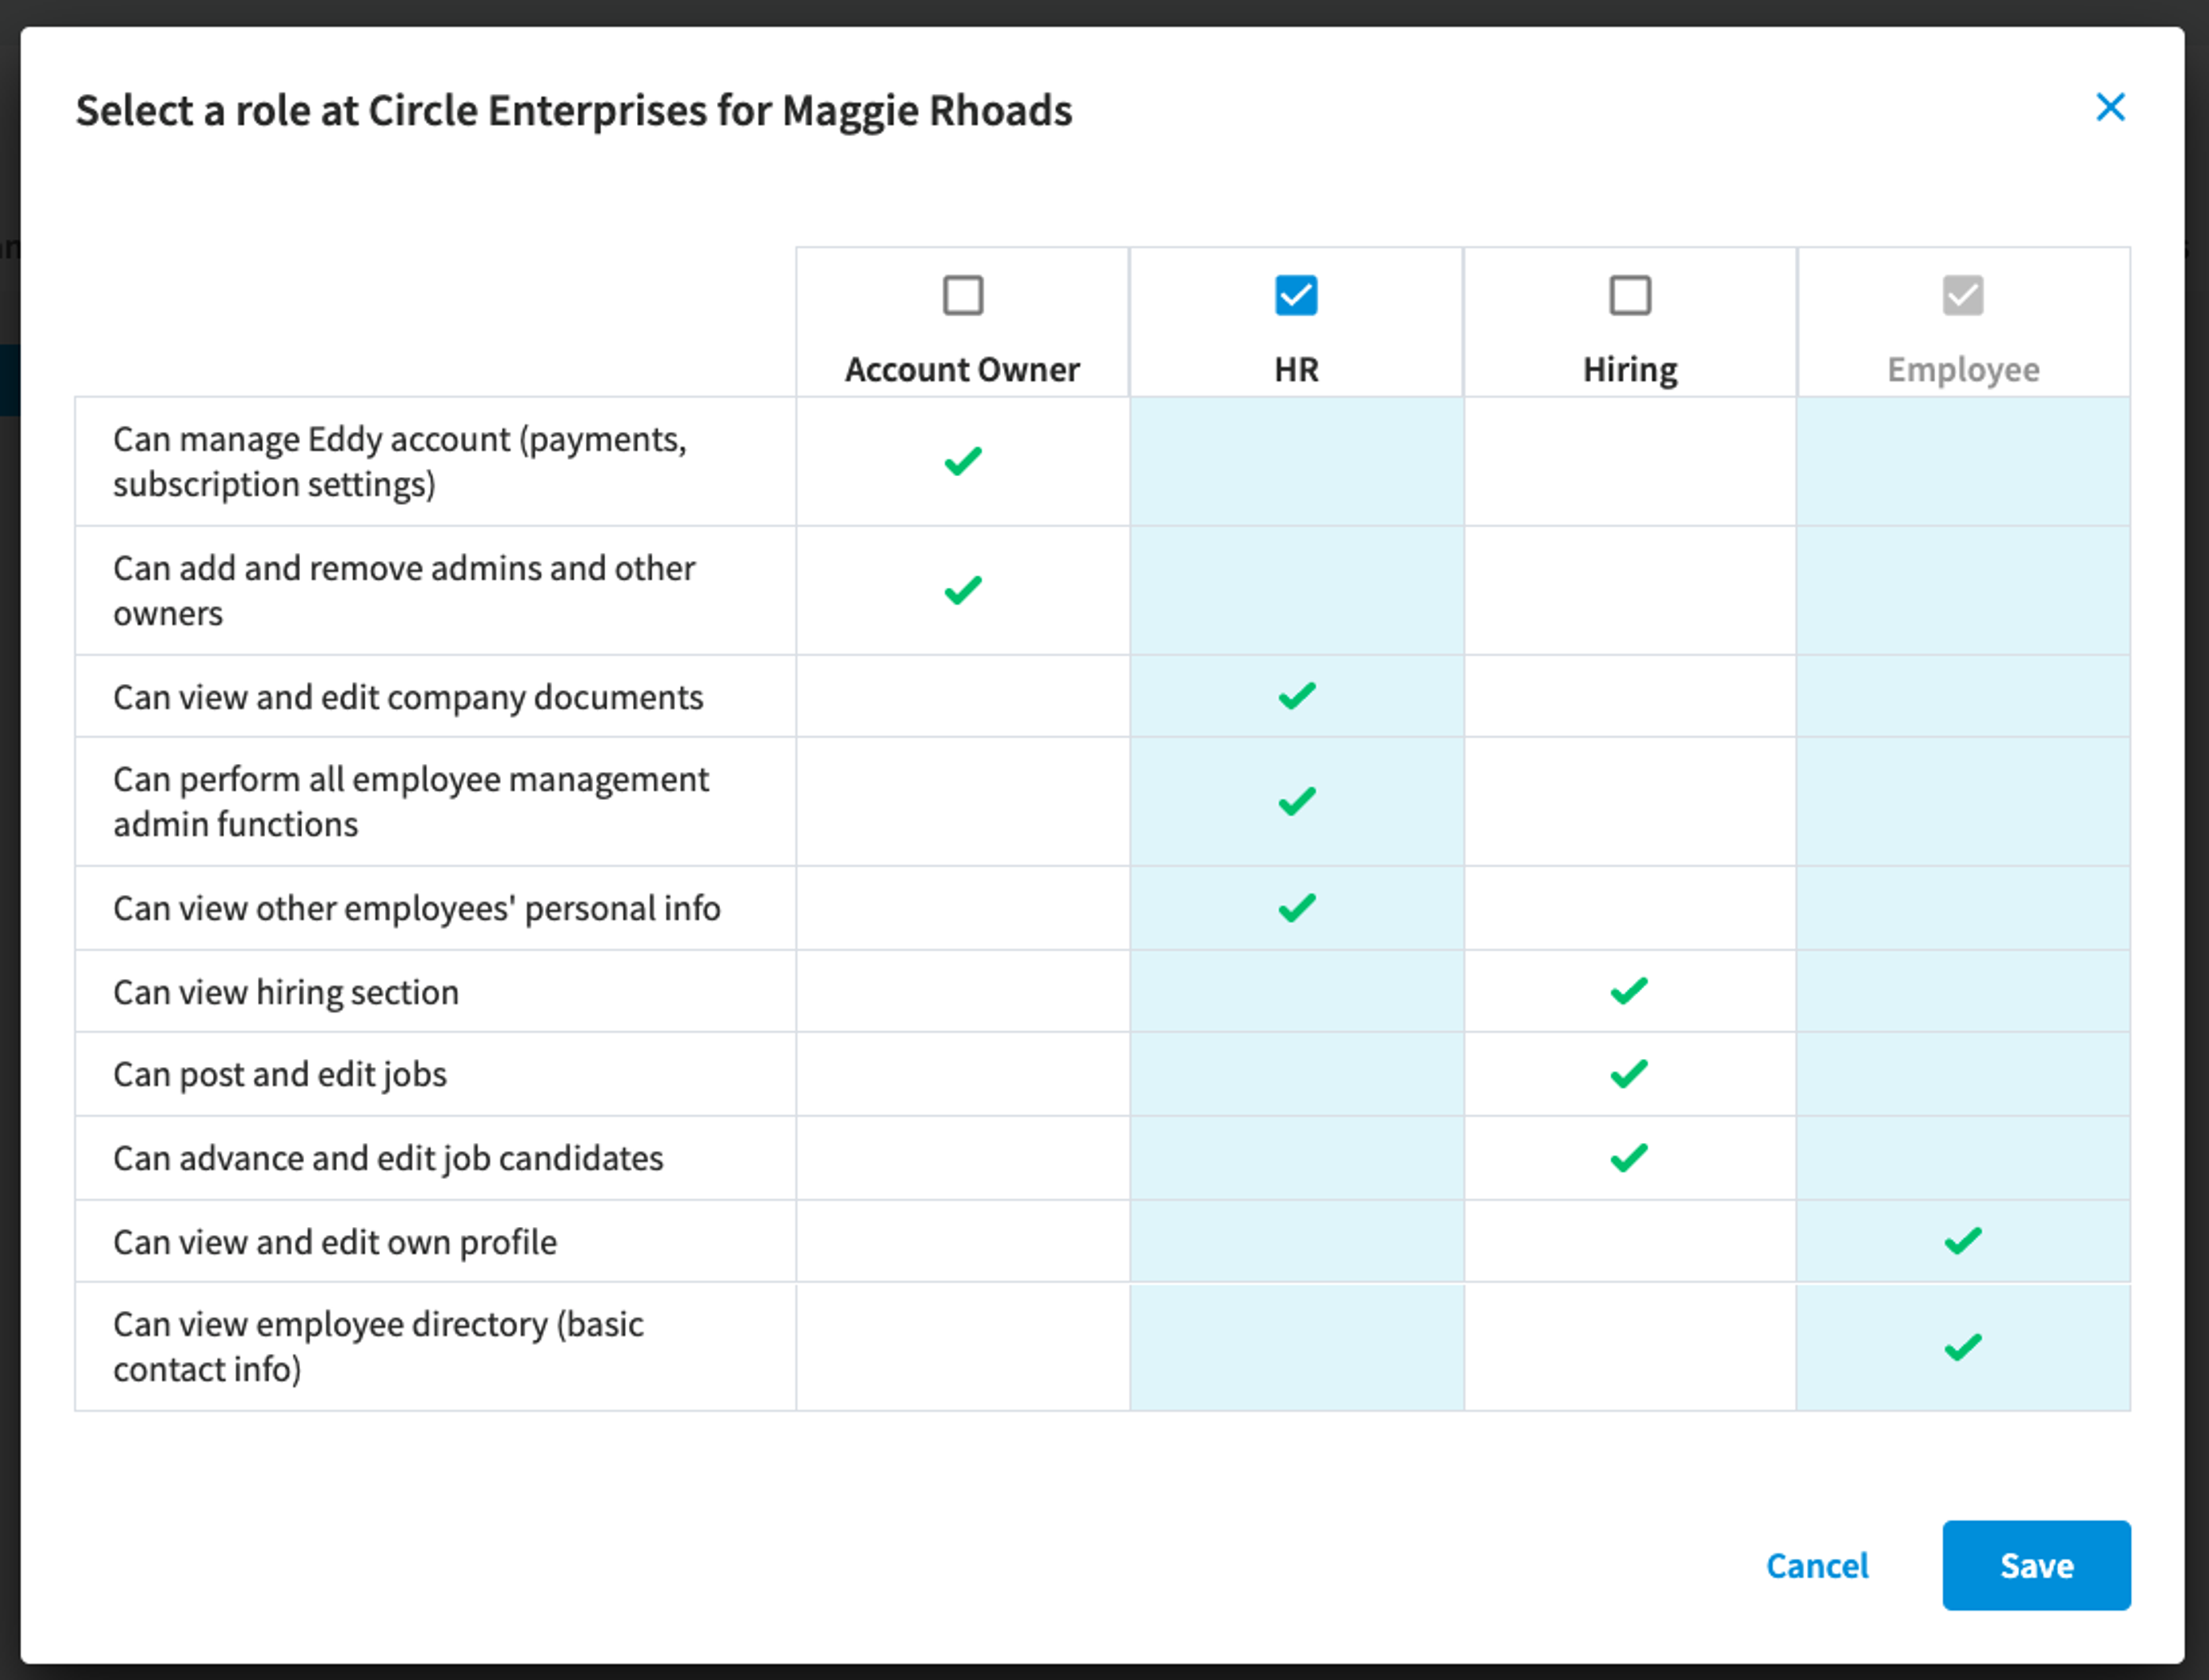Click green checkmark for manage Eddy account
Image resolution: width=2209 pixels, height=1680 pixels.
(963, 461)
